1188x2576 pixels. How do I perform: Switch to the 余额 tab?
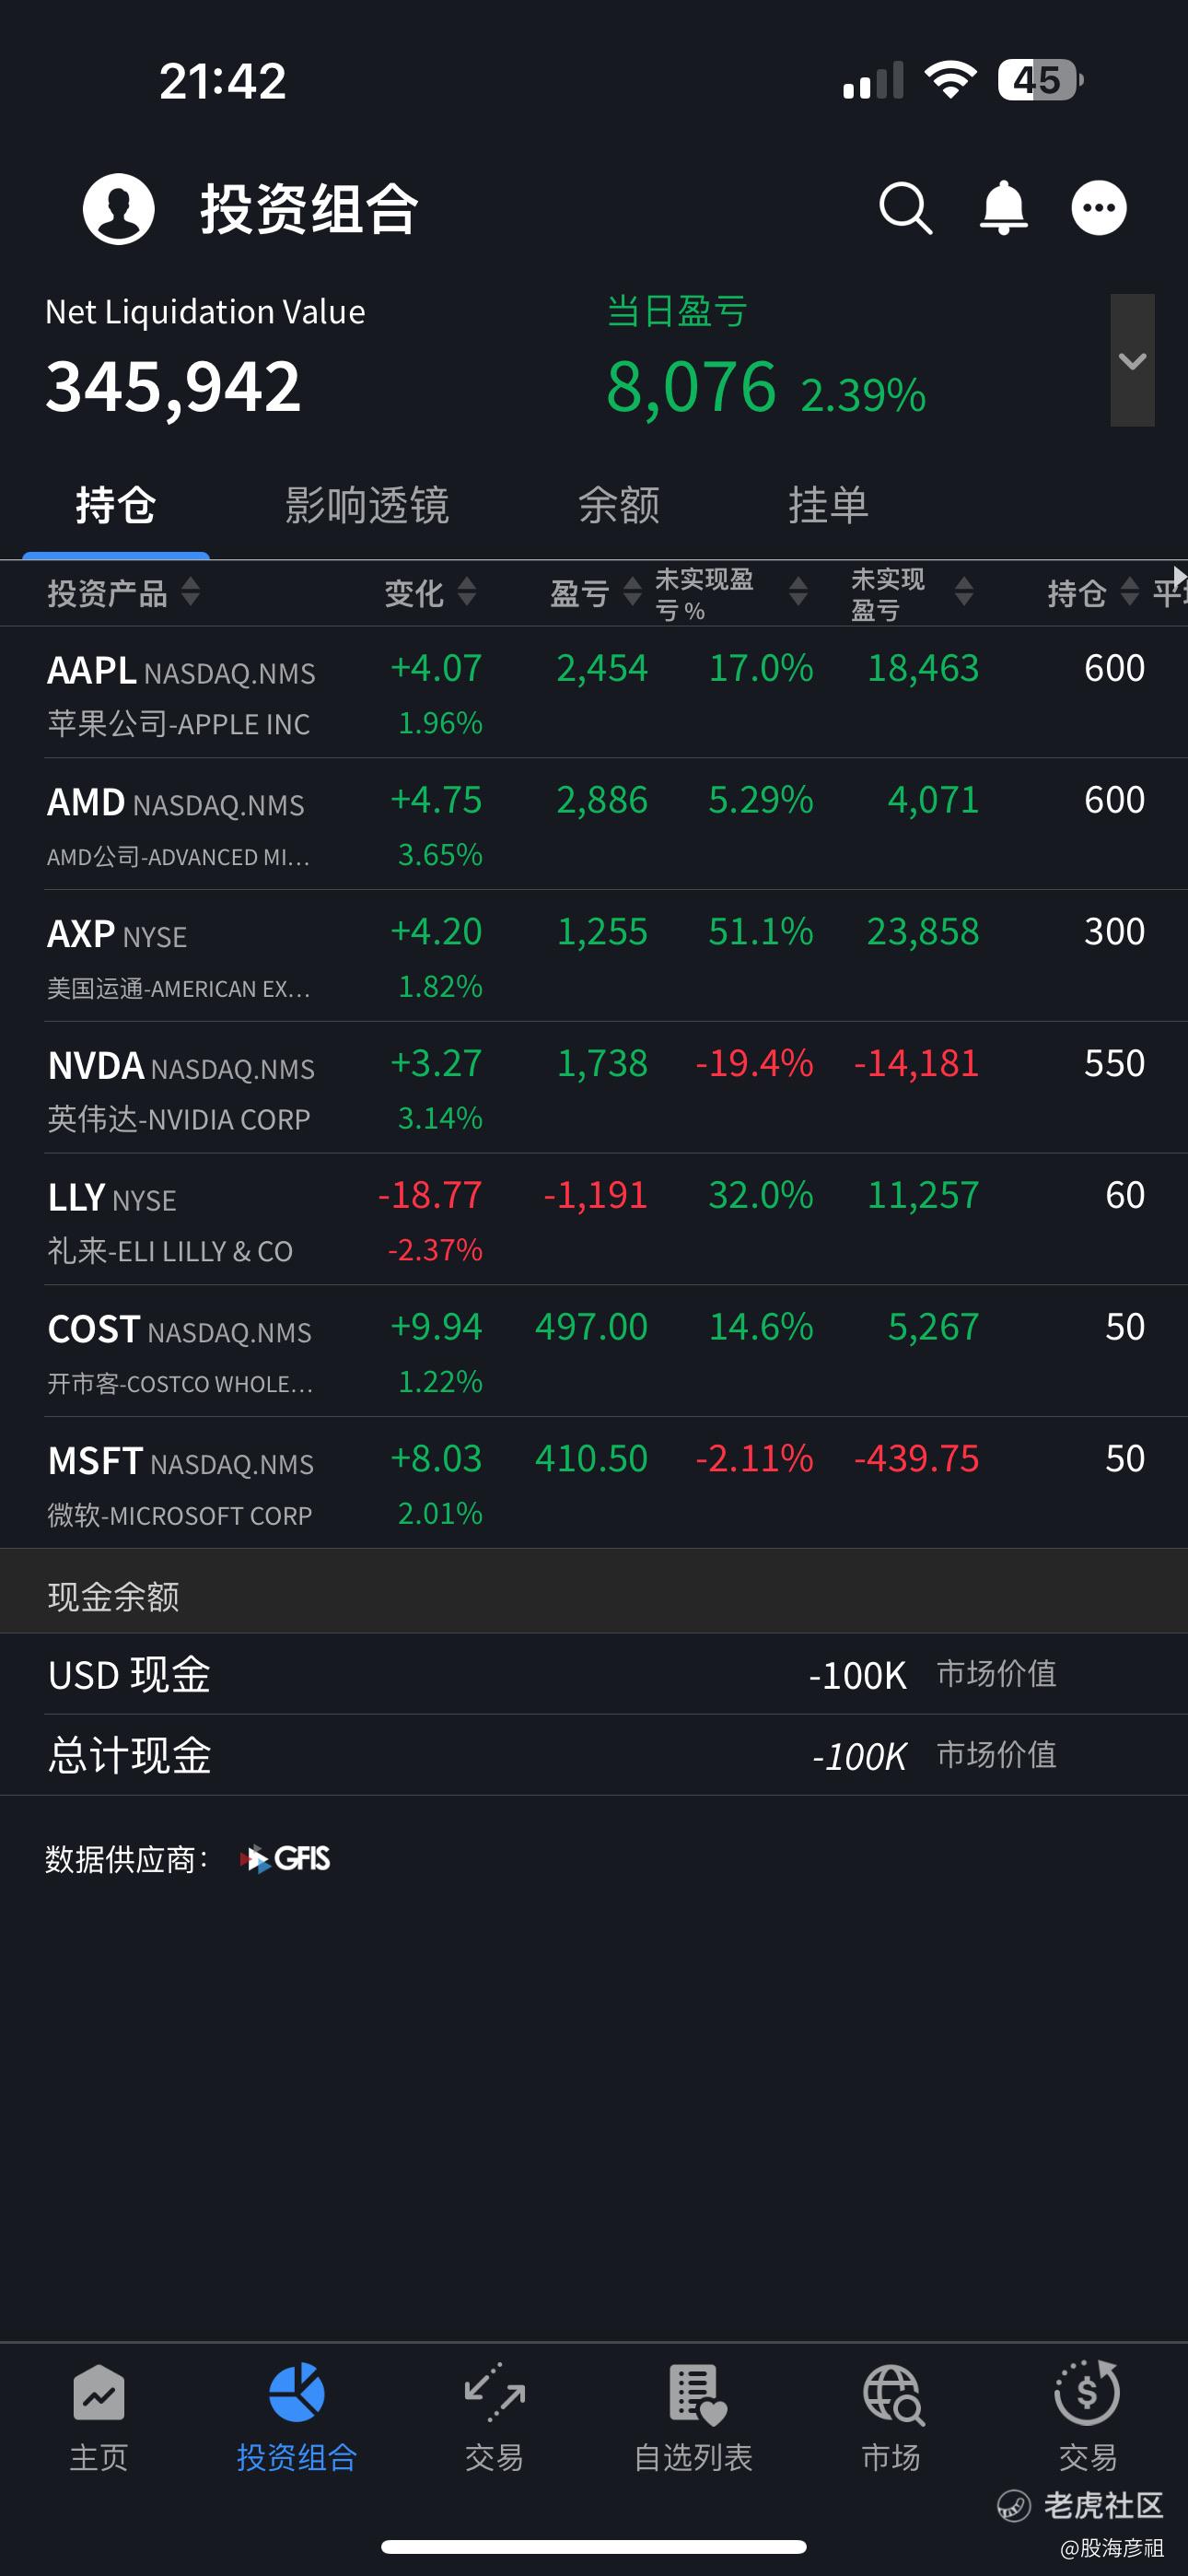pos(619,505)
